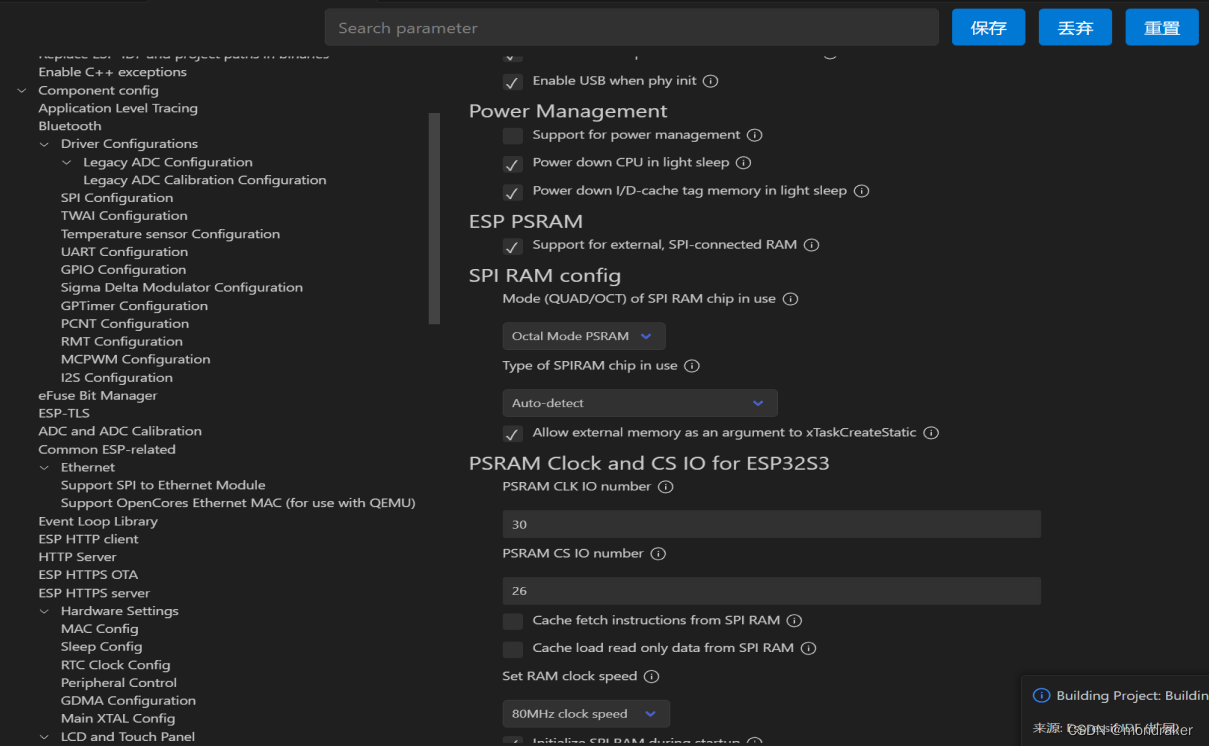
Task: Open the Octal Mode PSRAM dropdown
Action: (x=583, y=336)
